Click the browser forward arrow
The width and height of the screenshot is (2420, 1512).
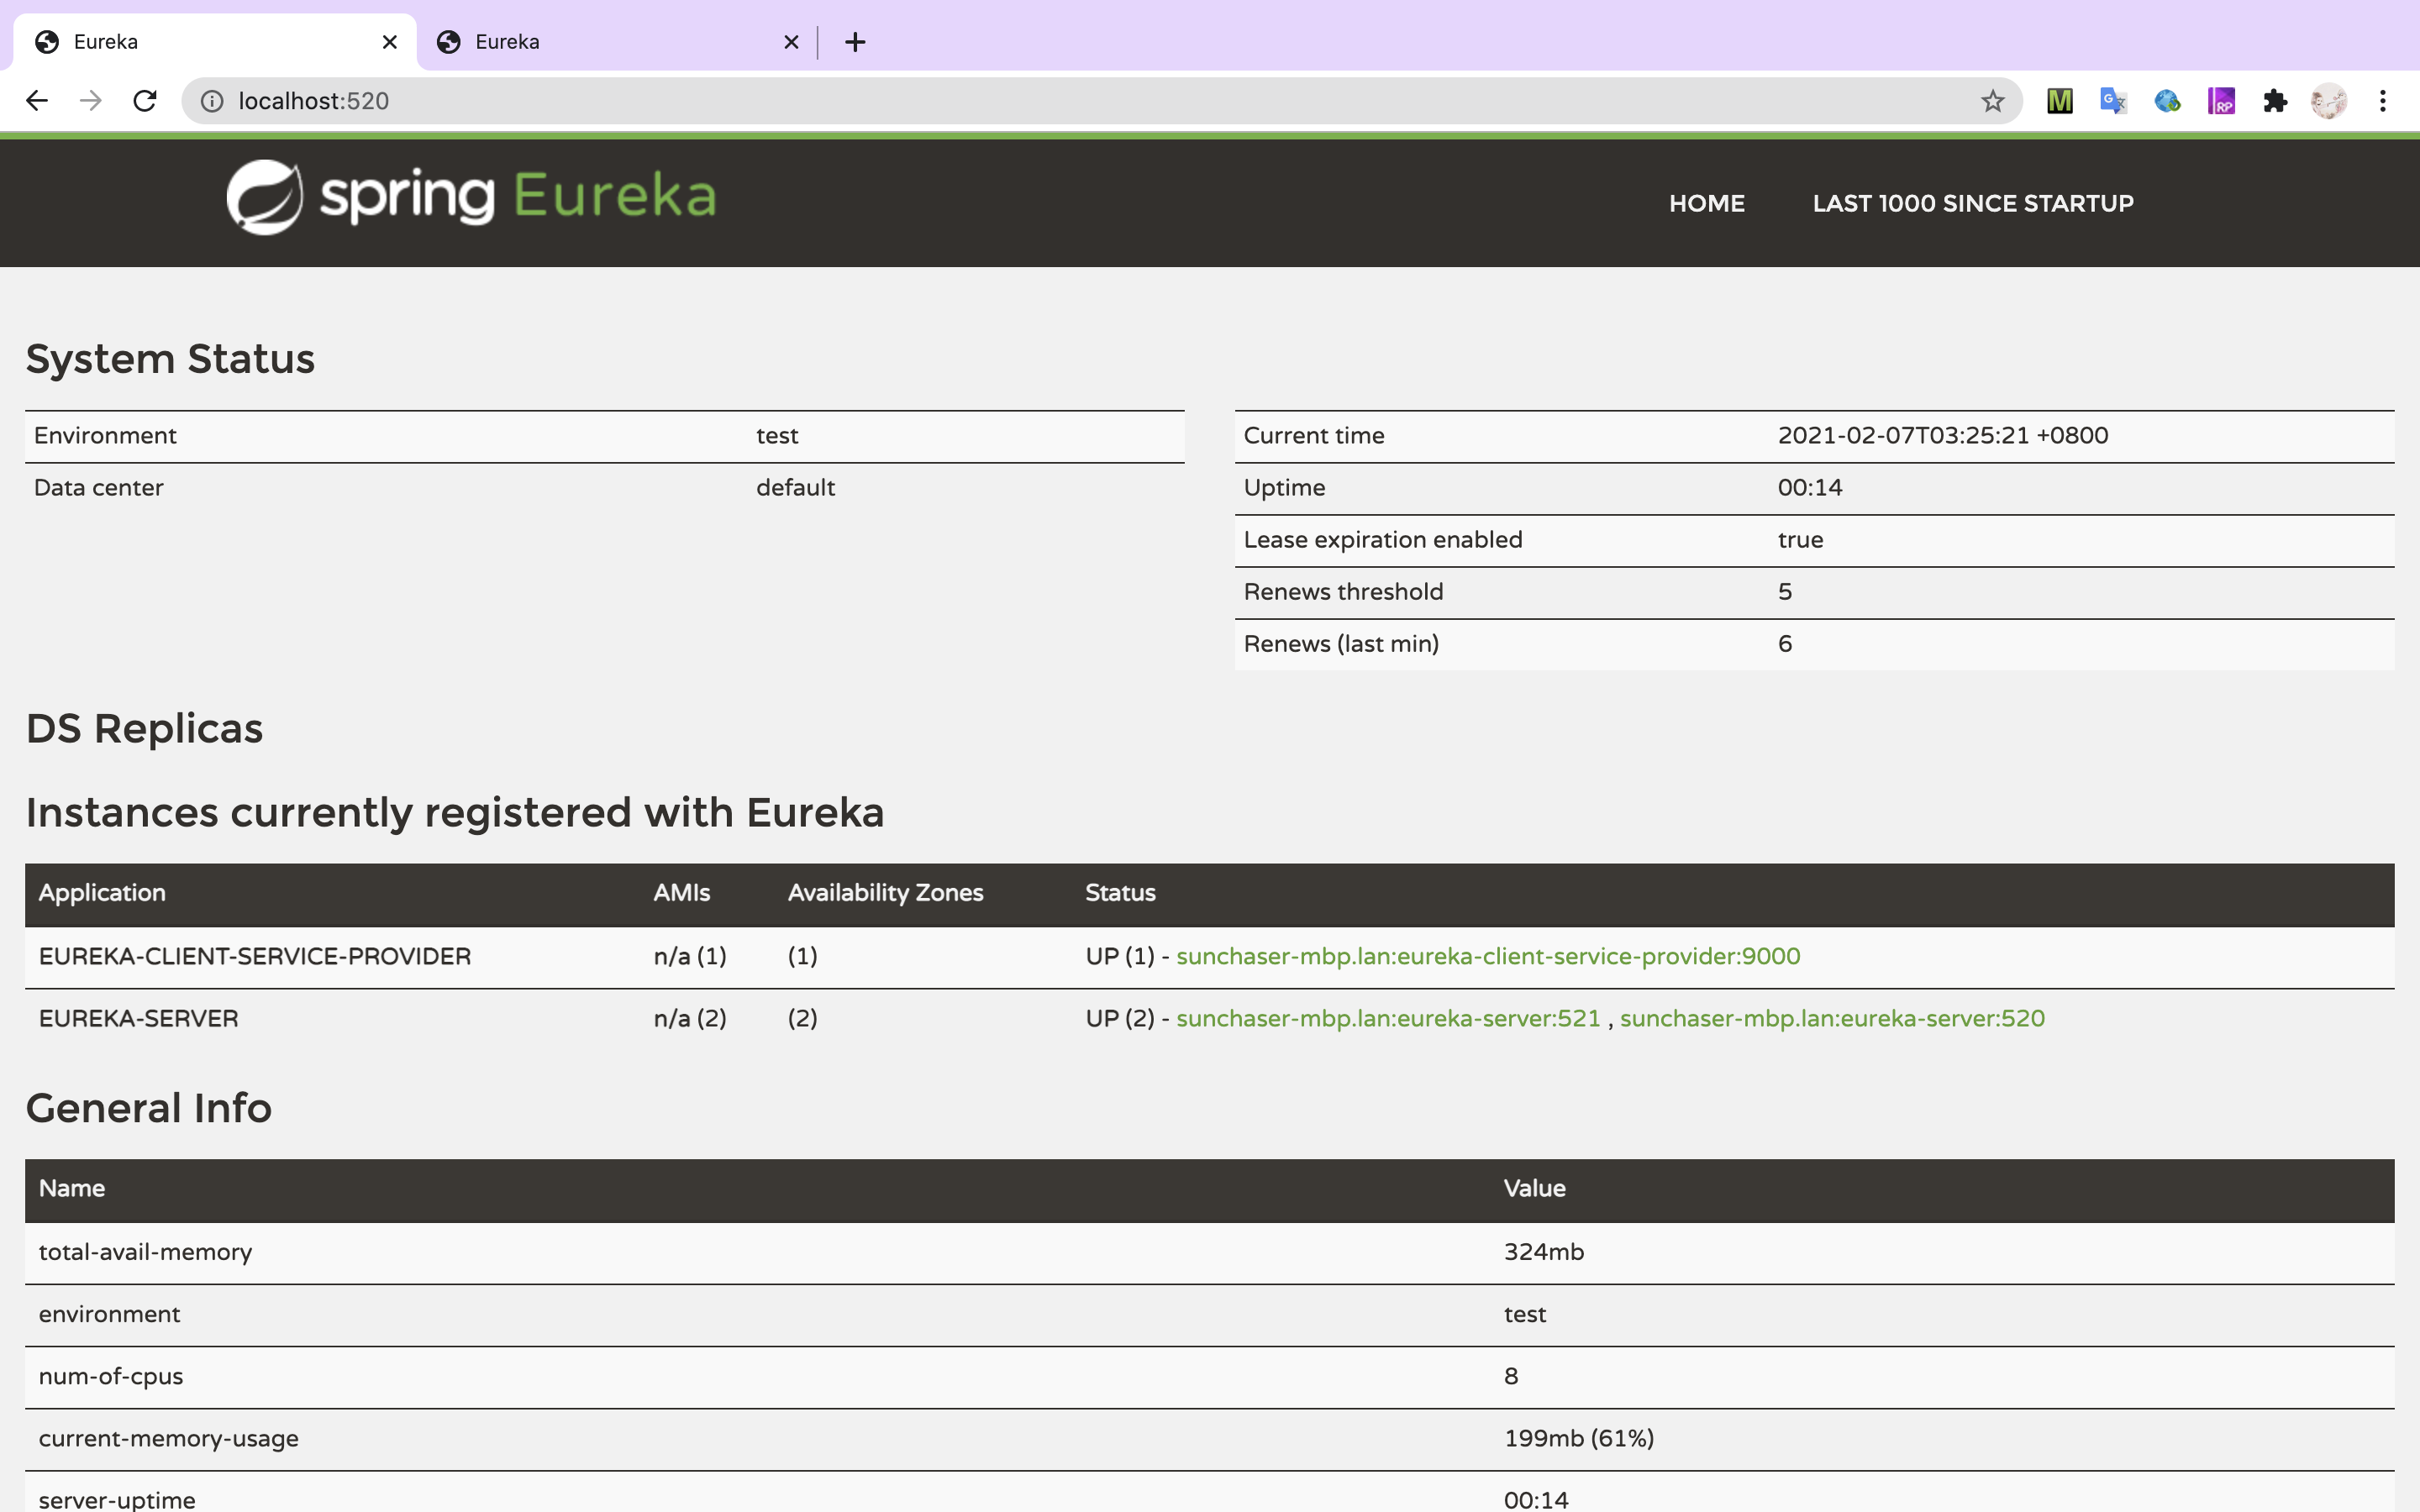pyautogui.click(x=91, y=101)
